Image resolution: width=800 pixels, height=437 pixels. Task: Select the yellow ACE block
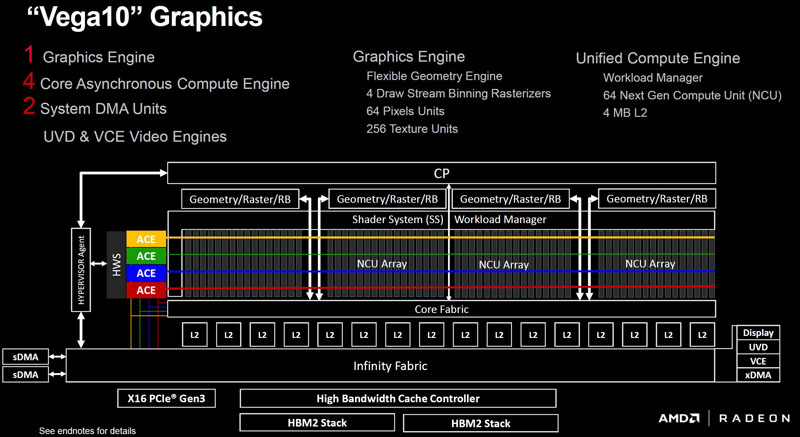(x=146, y=239)
